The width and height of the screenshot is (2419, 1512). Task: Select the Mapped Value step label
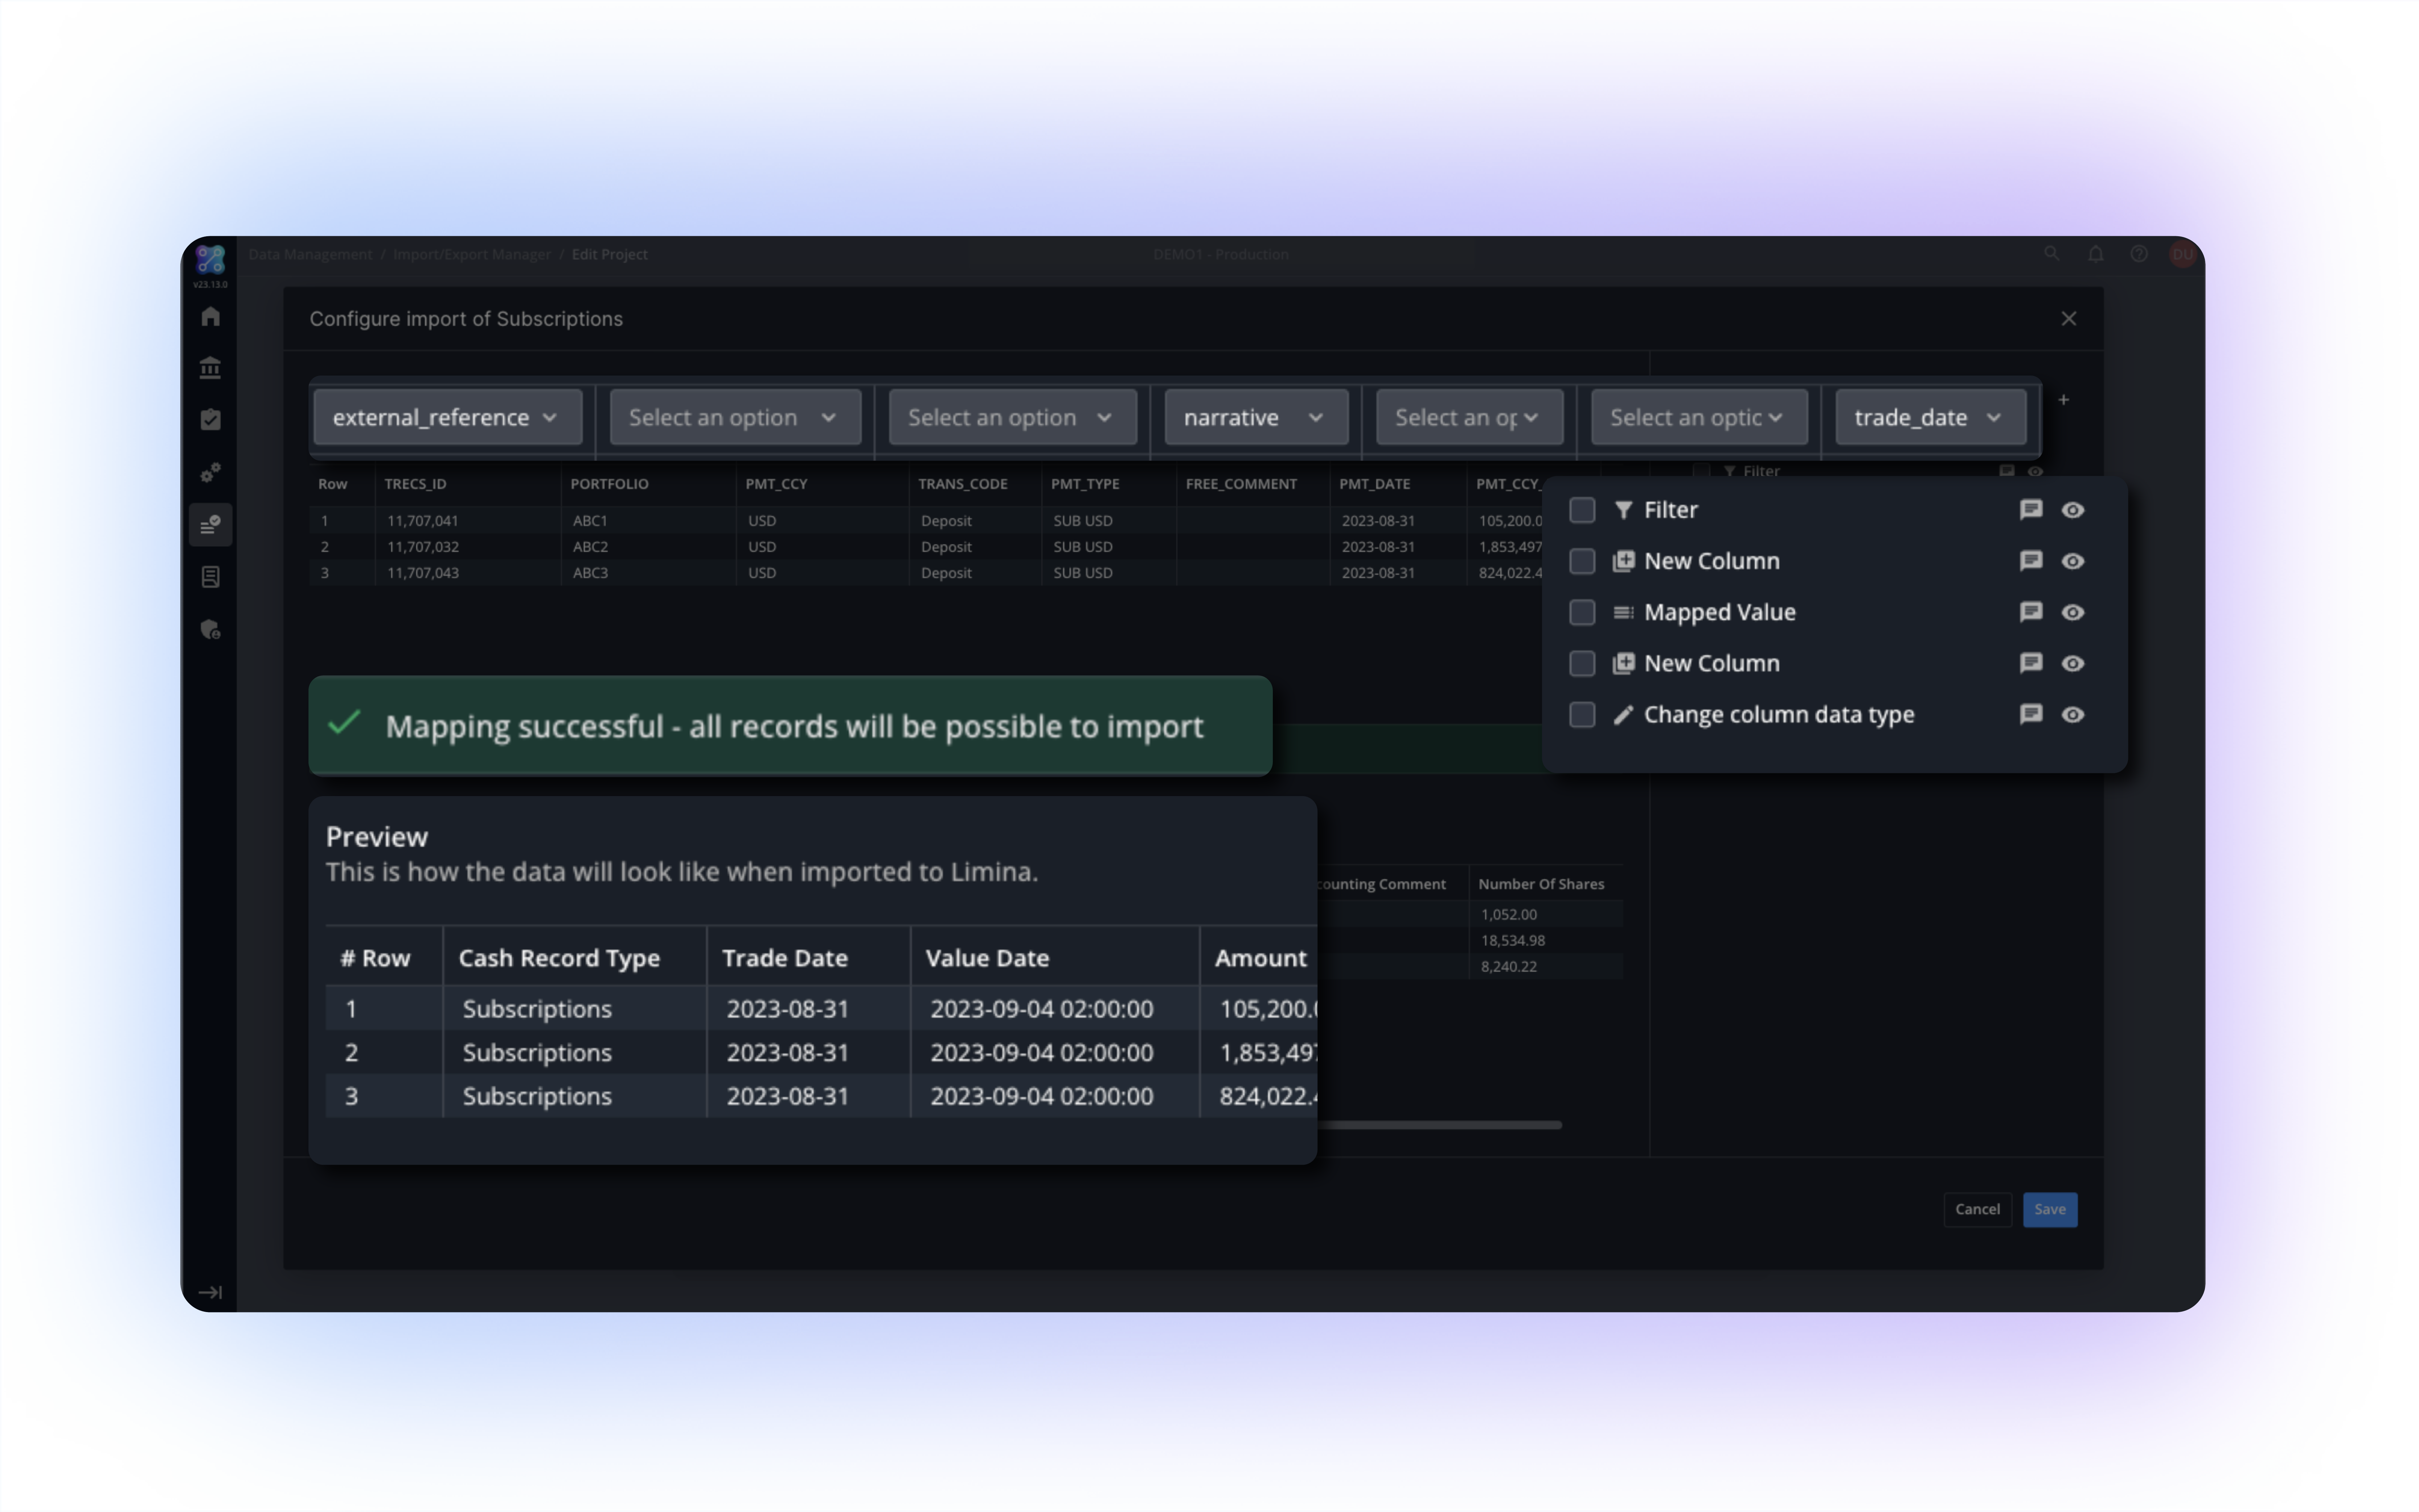point(1719,612)
